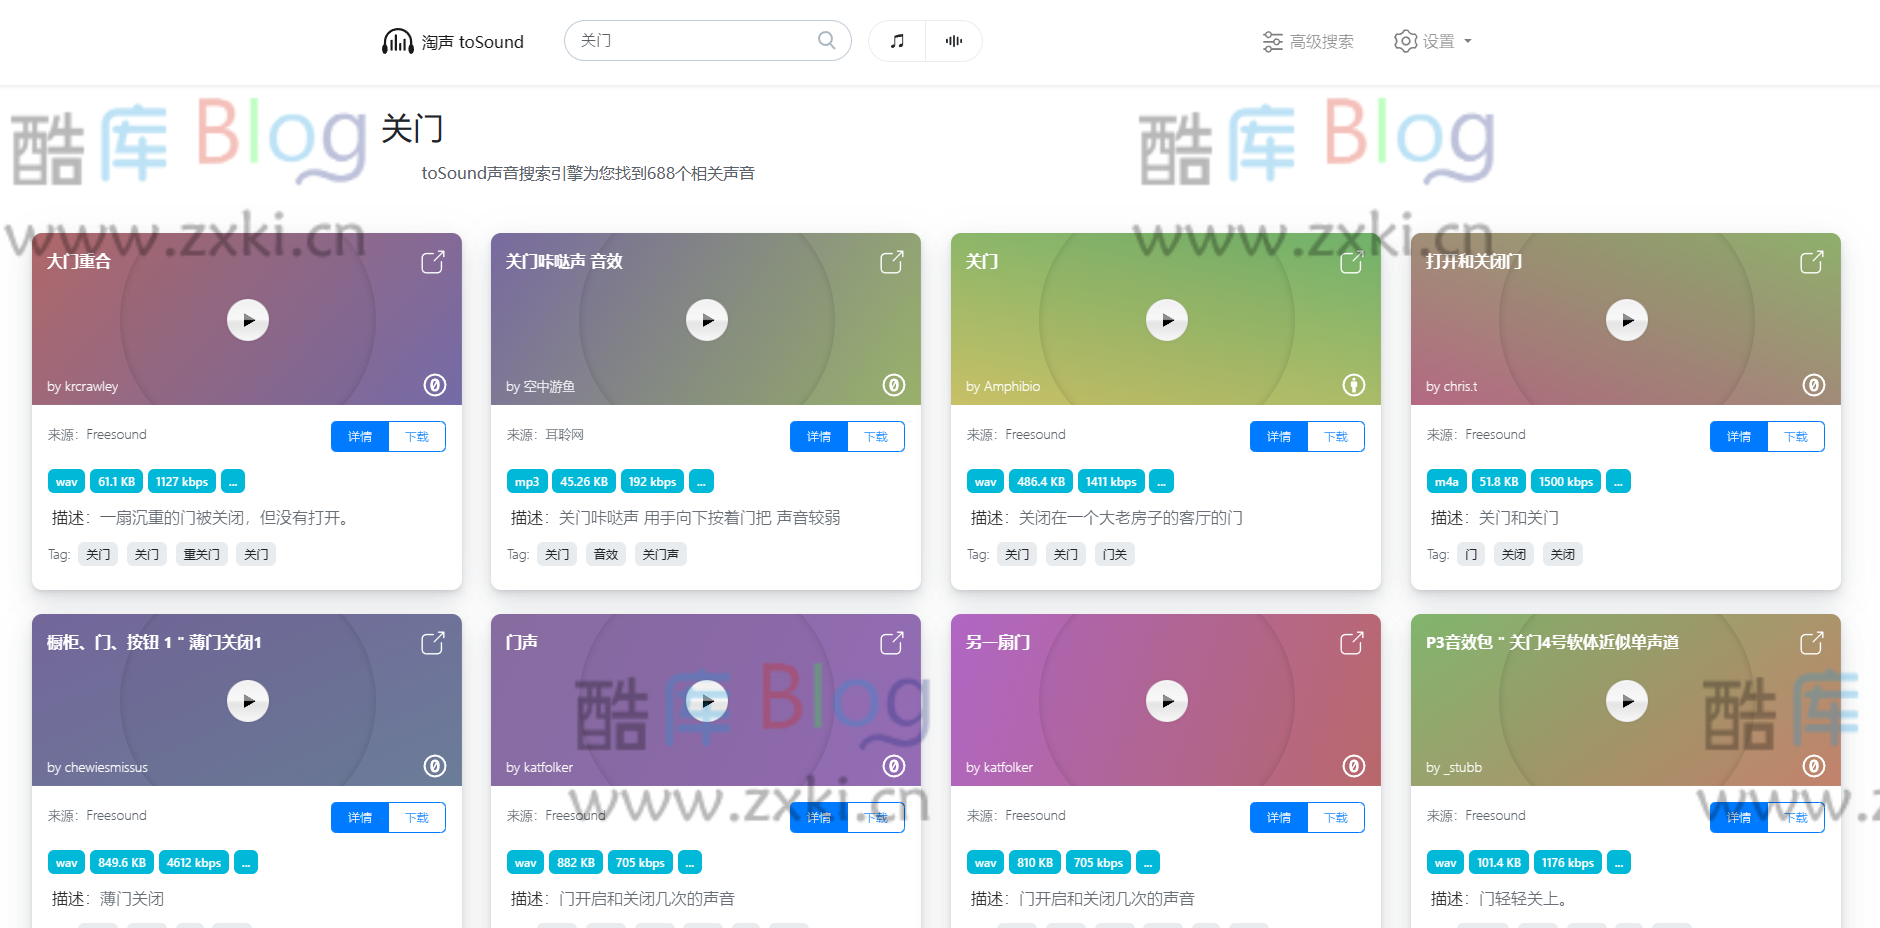The image size is (1880, 928).
Task: Click the CC0 license icon on 关门咔哒声 card
Action: [x=893, y=384]
